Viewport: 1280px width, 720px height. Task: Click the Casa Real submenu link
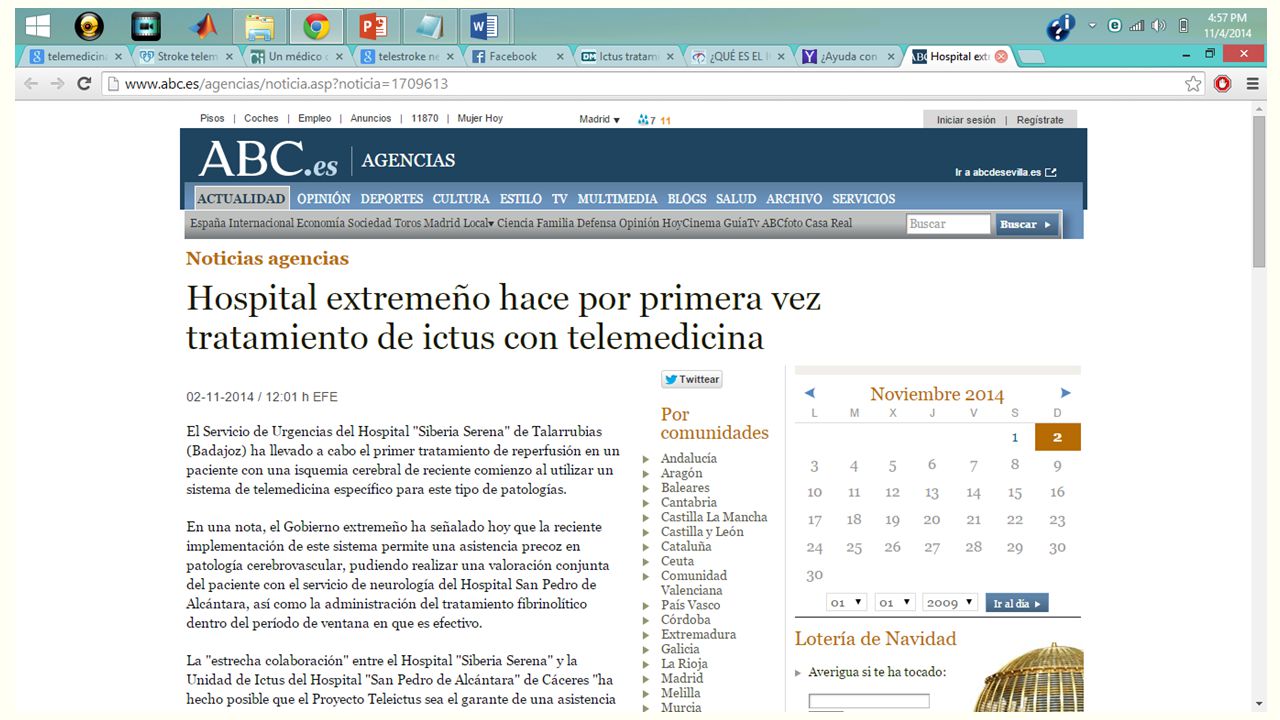[x=828, y=223]
